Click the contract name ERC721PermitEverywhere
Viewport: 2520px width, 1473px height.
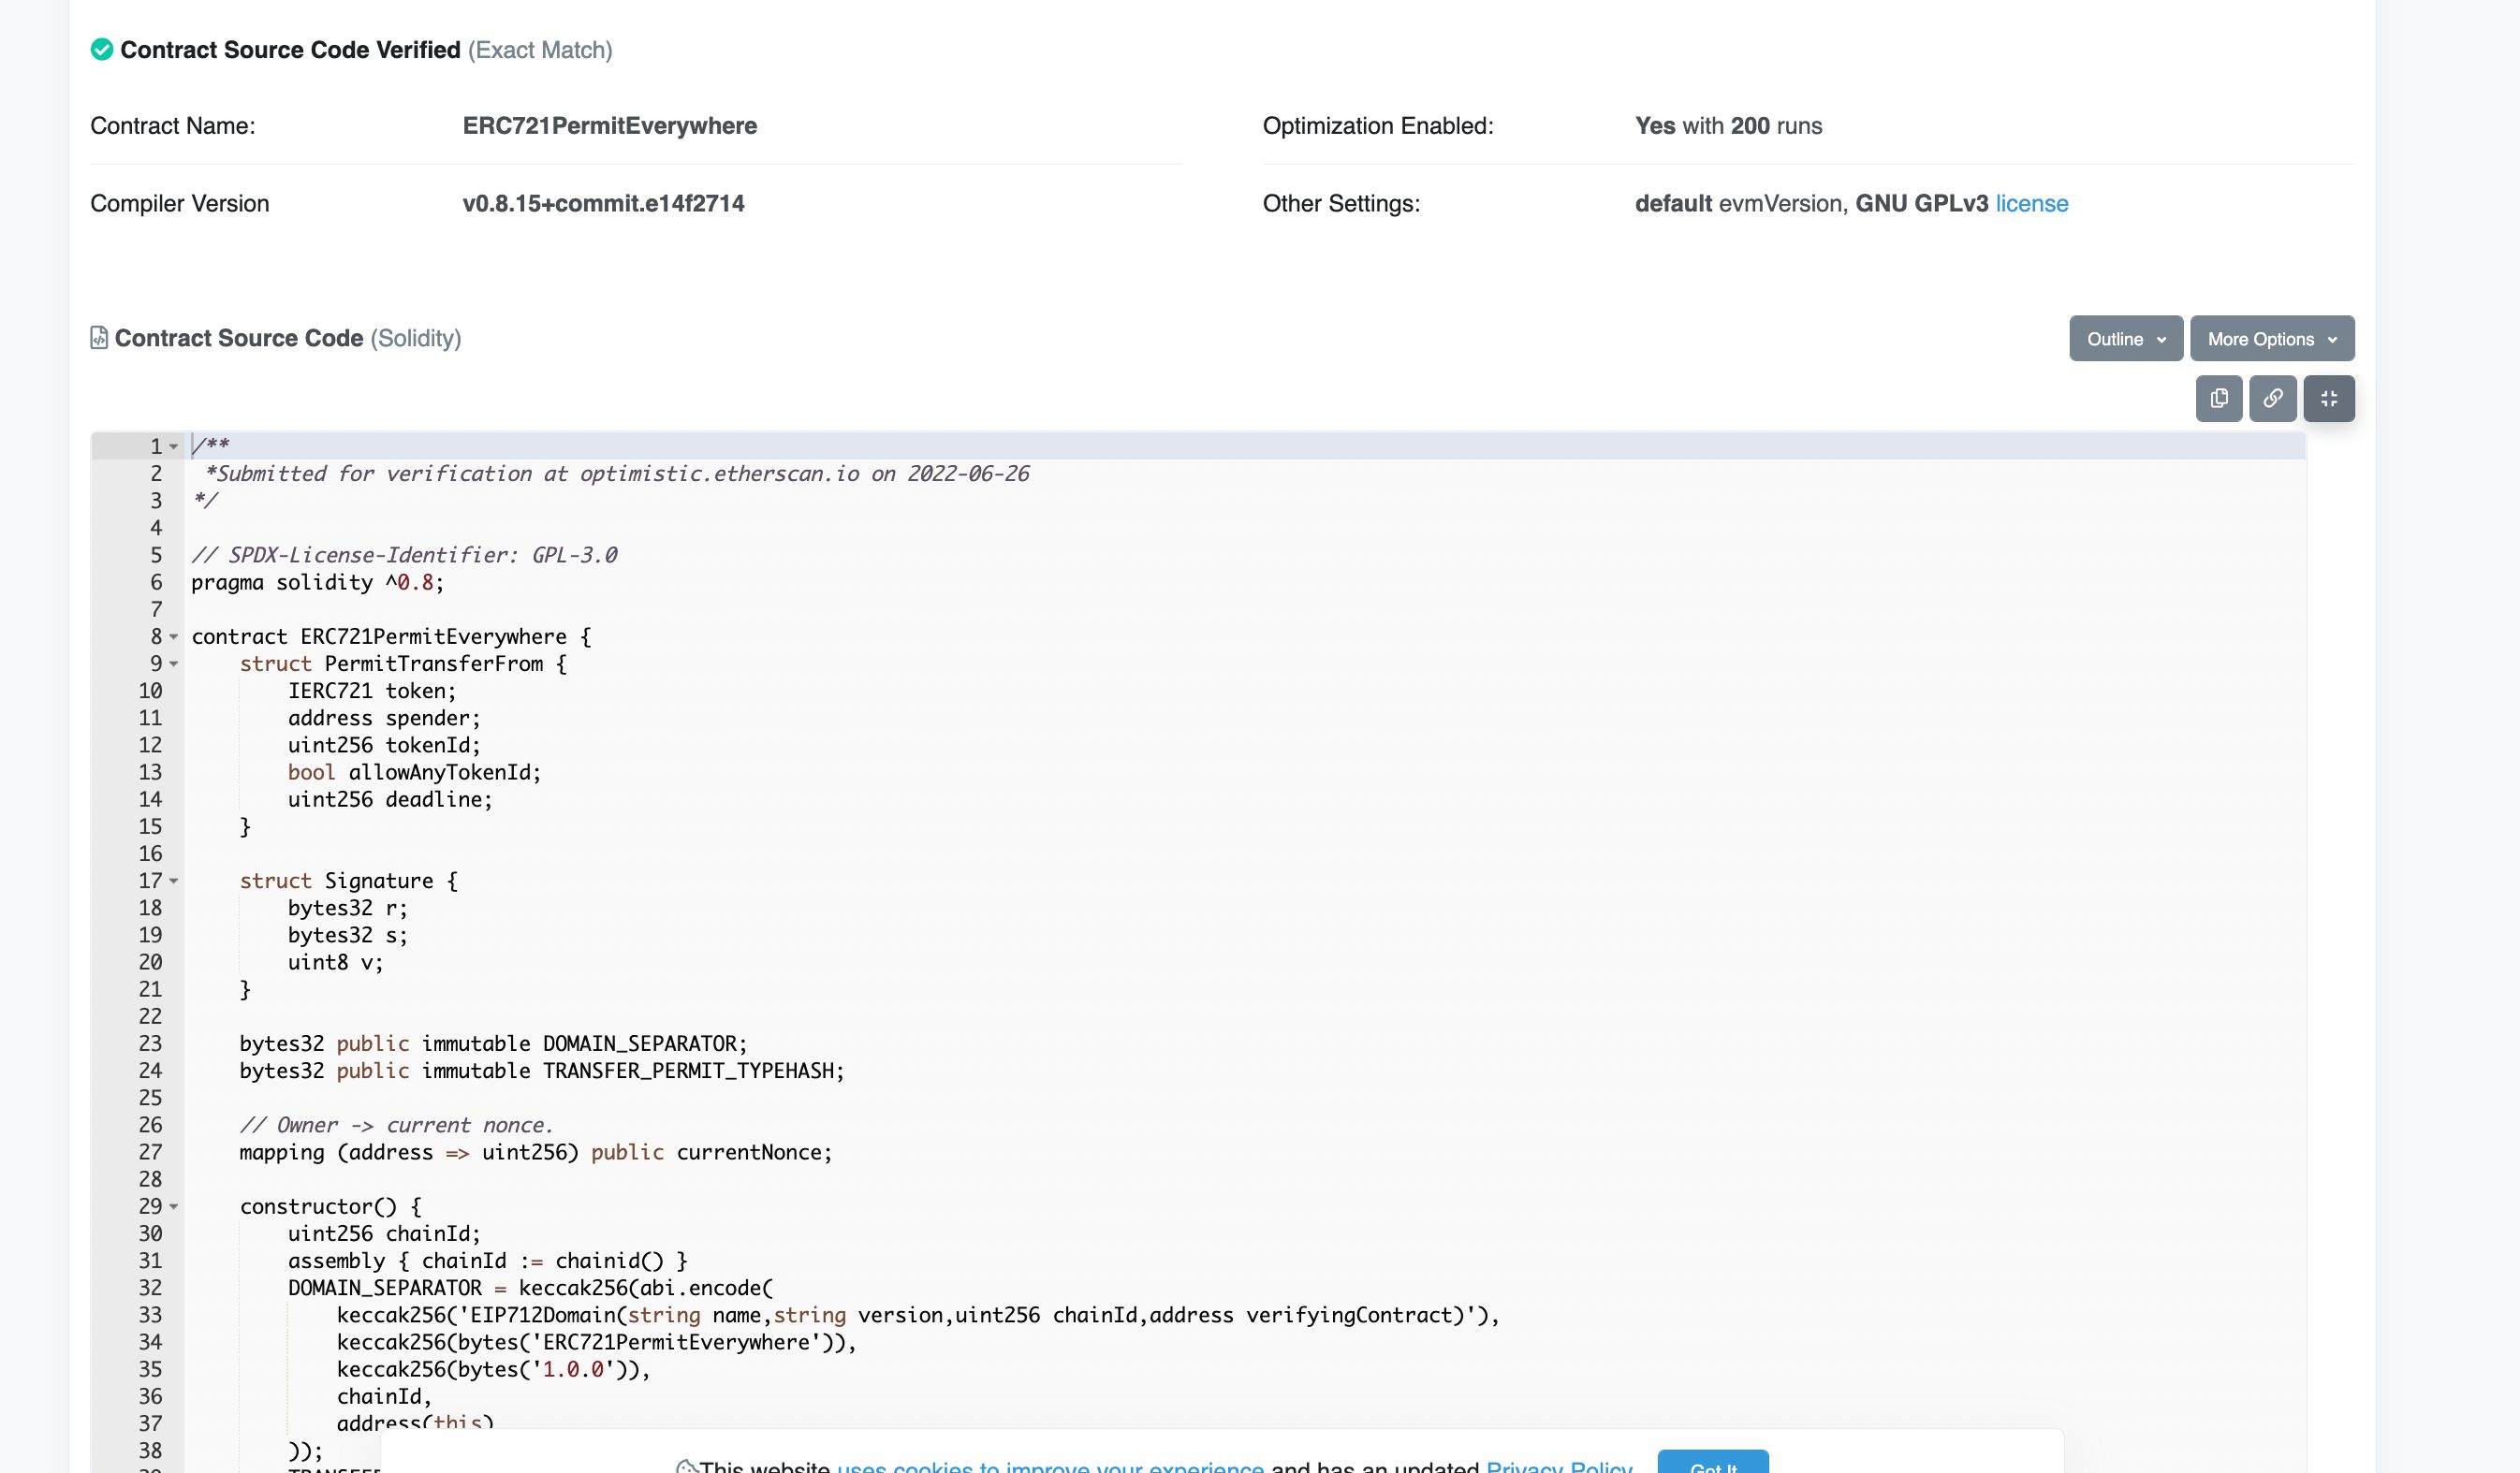pos(609,126)
